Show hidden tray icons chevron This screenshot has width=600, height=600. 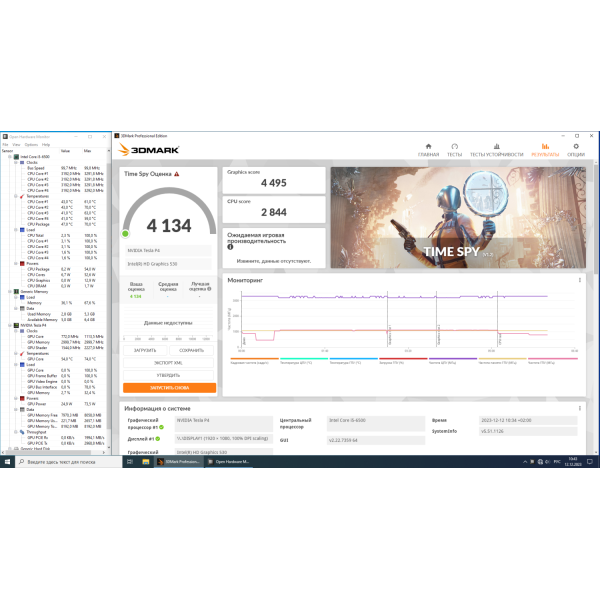(525, 462)
